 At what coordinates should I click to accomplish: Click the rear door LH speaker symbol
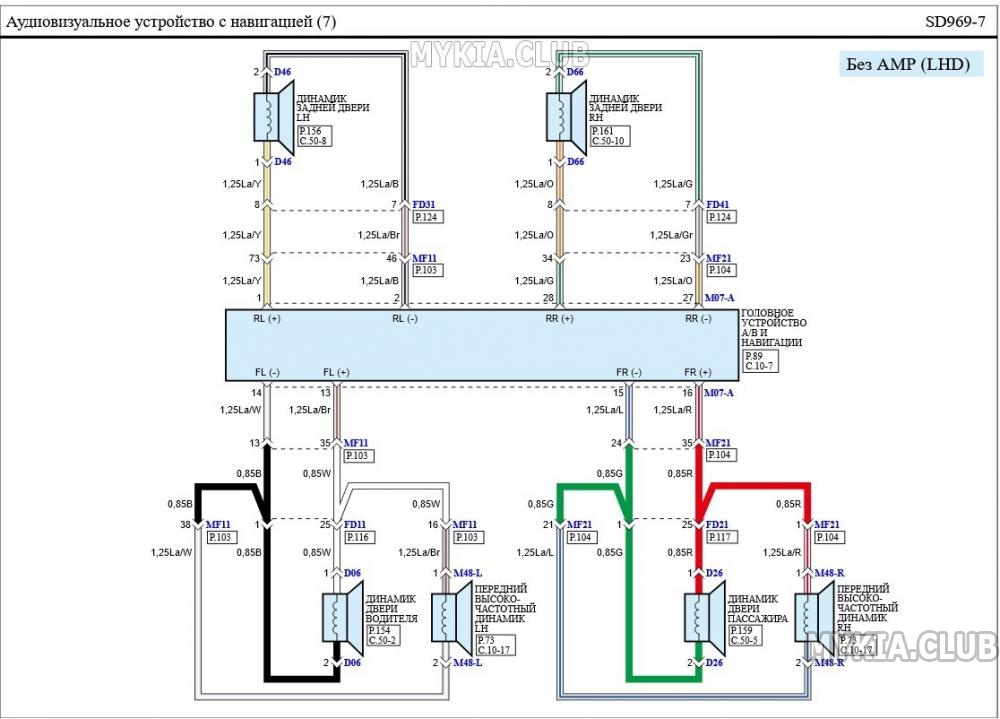273,117
